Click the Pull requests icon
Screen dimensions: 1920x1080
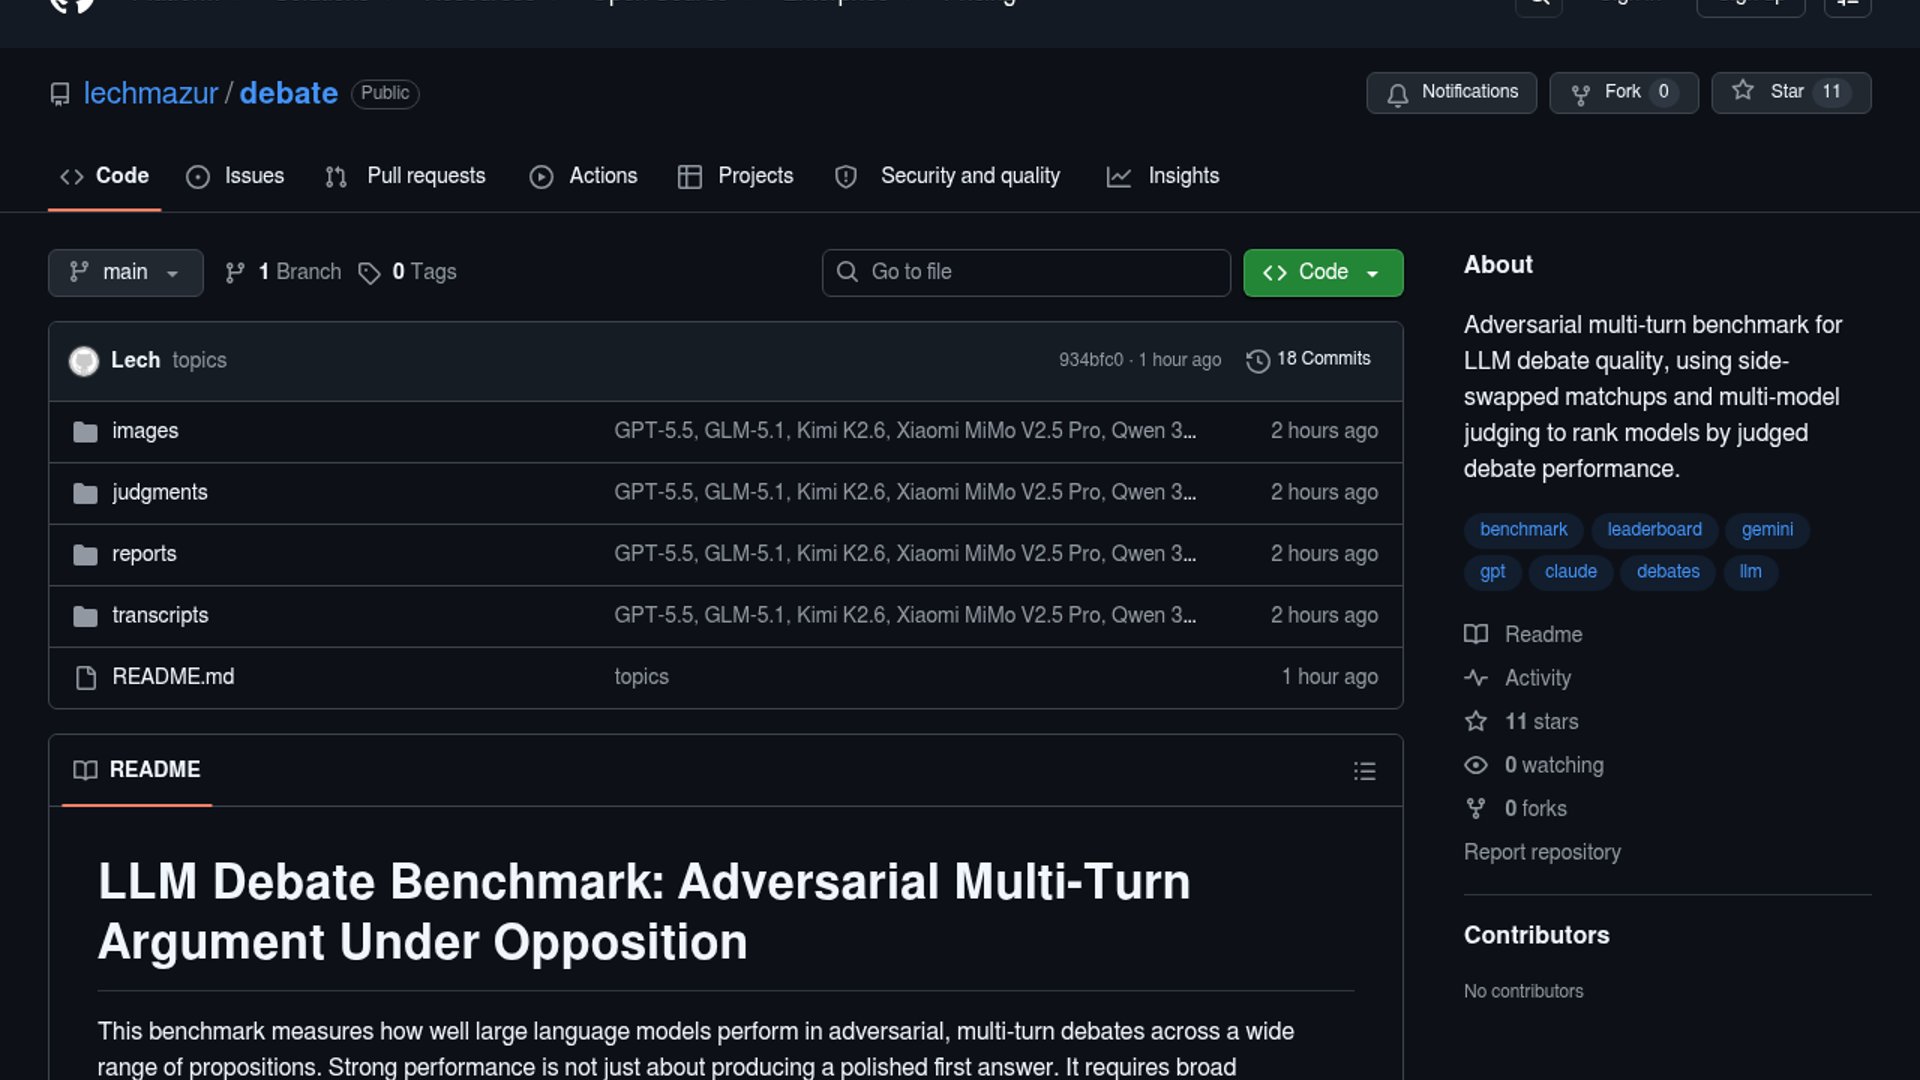(x=336, y=177)
